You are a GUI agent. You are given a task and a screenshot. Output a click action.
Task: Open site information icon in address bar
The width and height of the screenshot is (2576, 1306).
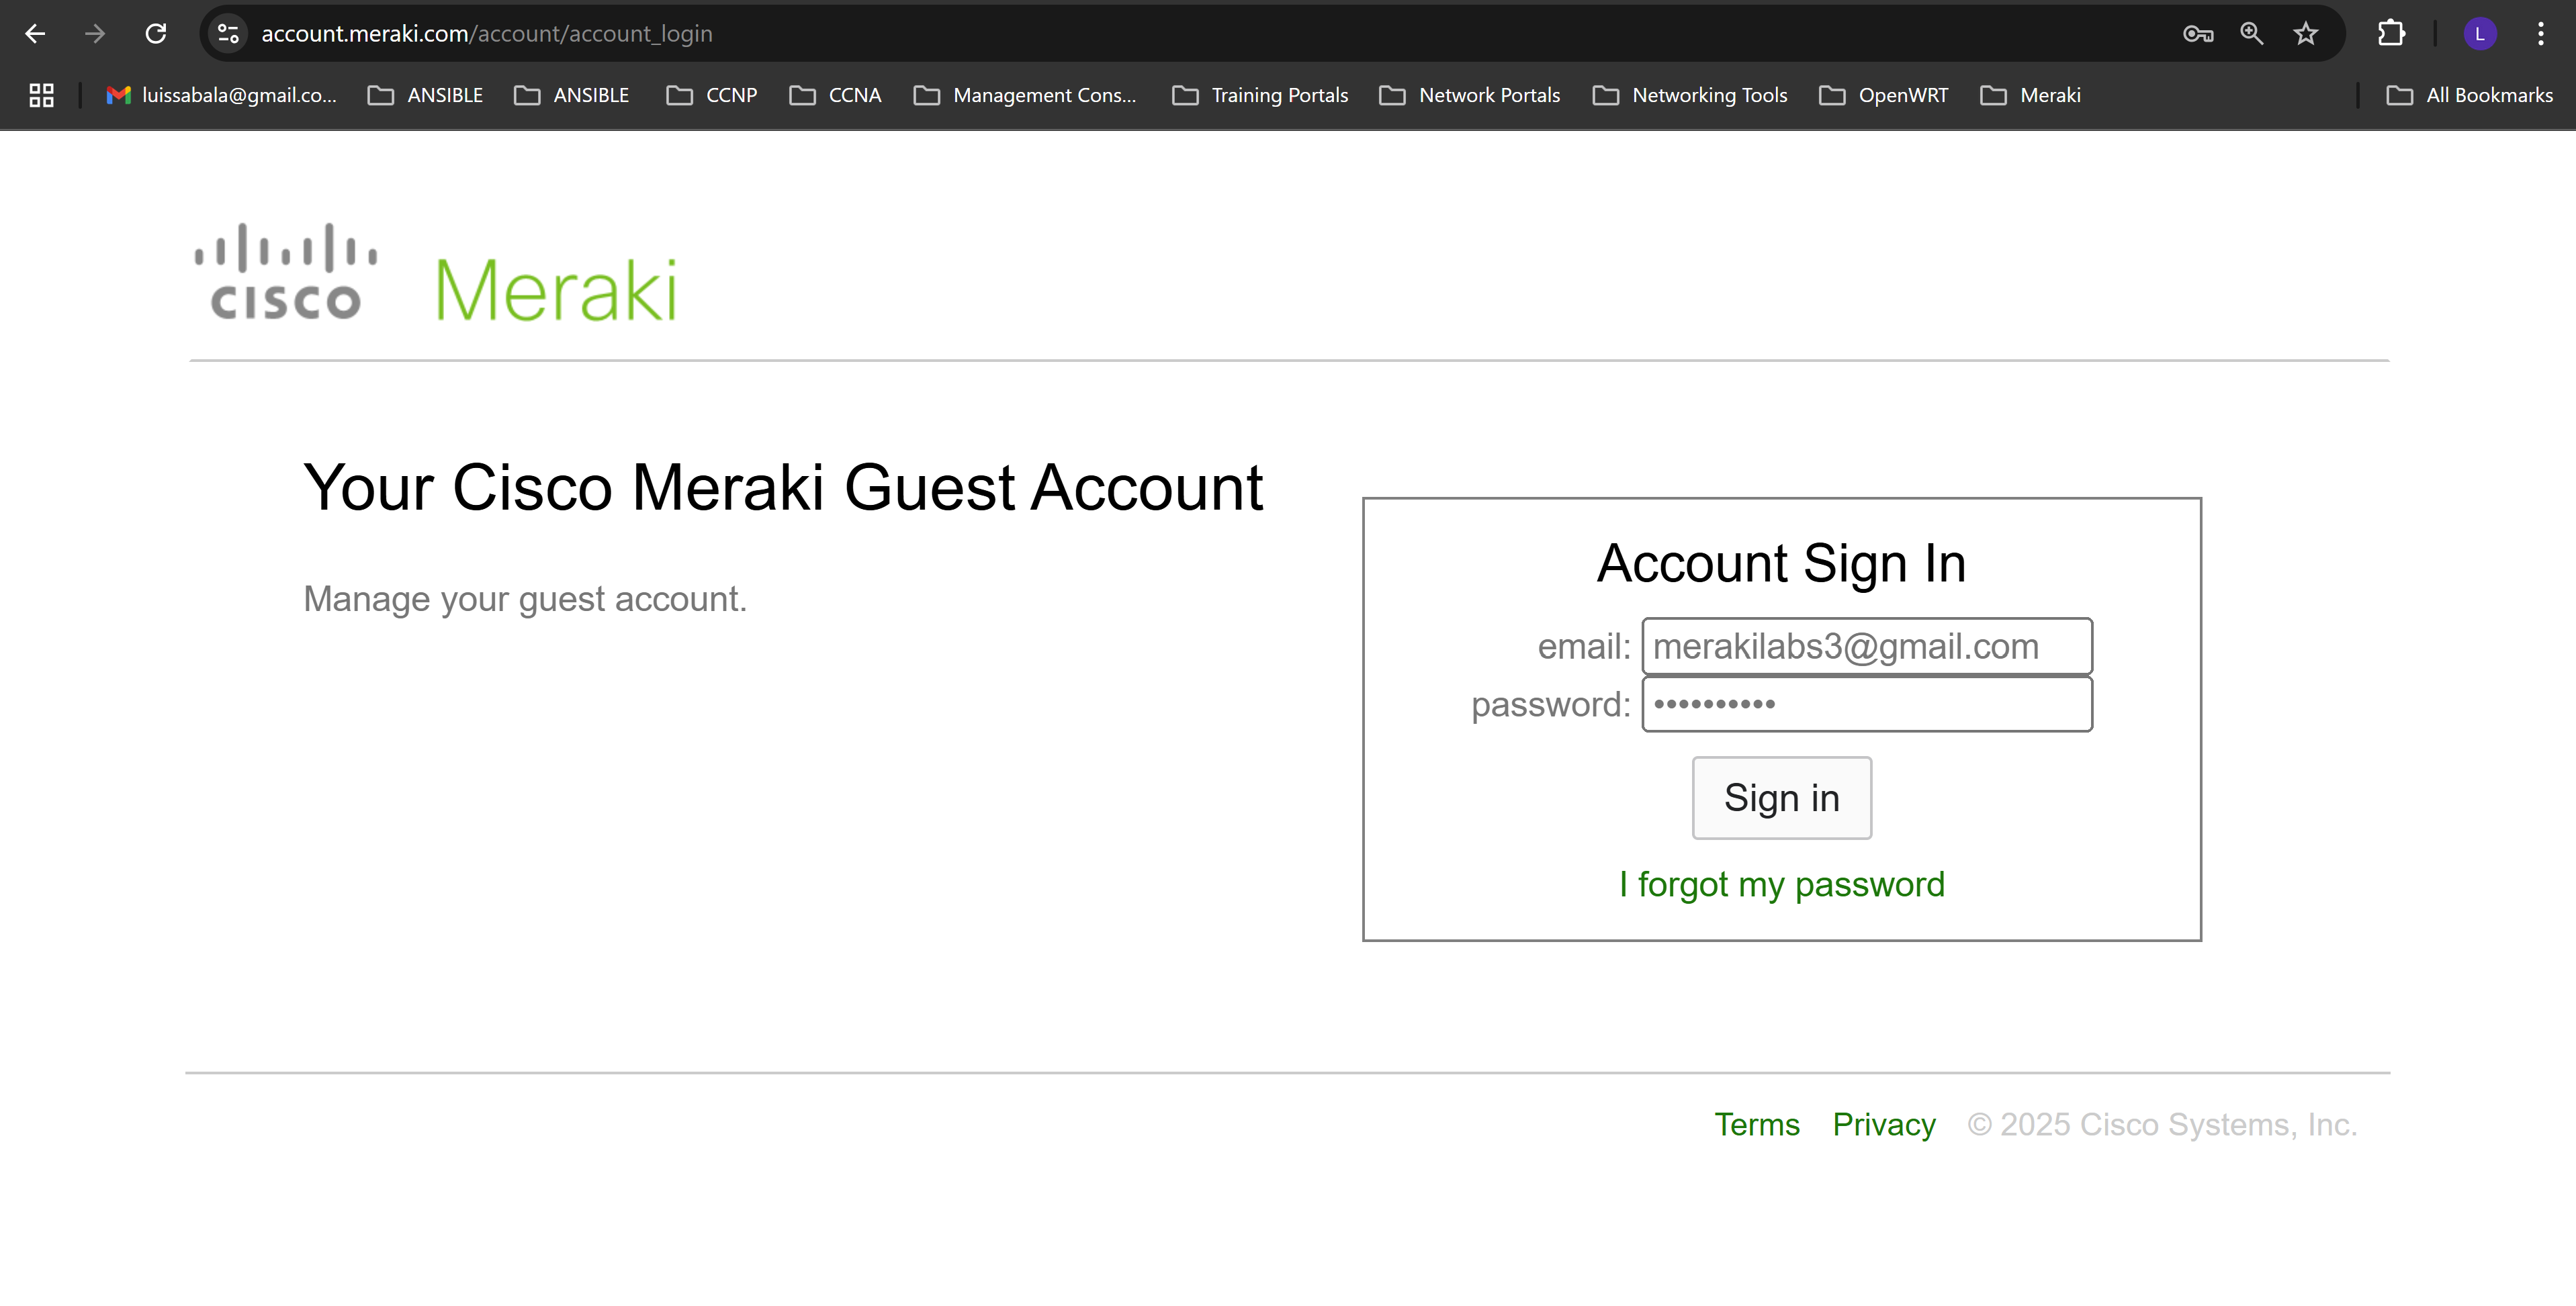tap(228, 34)
